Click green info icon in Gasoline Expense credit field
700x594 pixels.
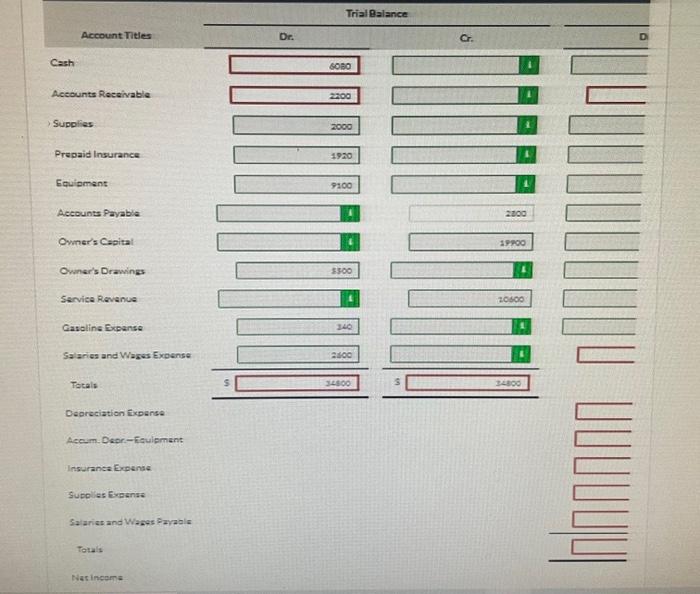[x=521, y=326]
